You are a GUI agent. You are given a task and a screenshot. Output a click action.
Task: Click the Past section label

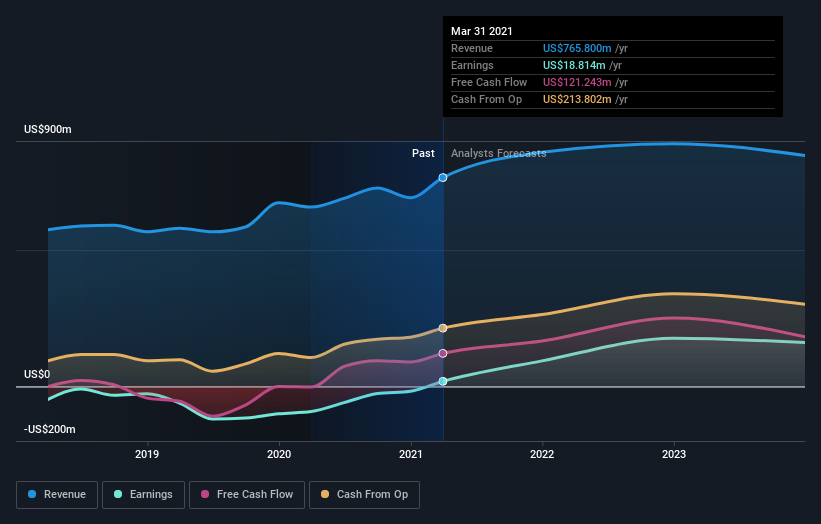pyautogui.click(x=423, y=153)
